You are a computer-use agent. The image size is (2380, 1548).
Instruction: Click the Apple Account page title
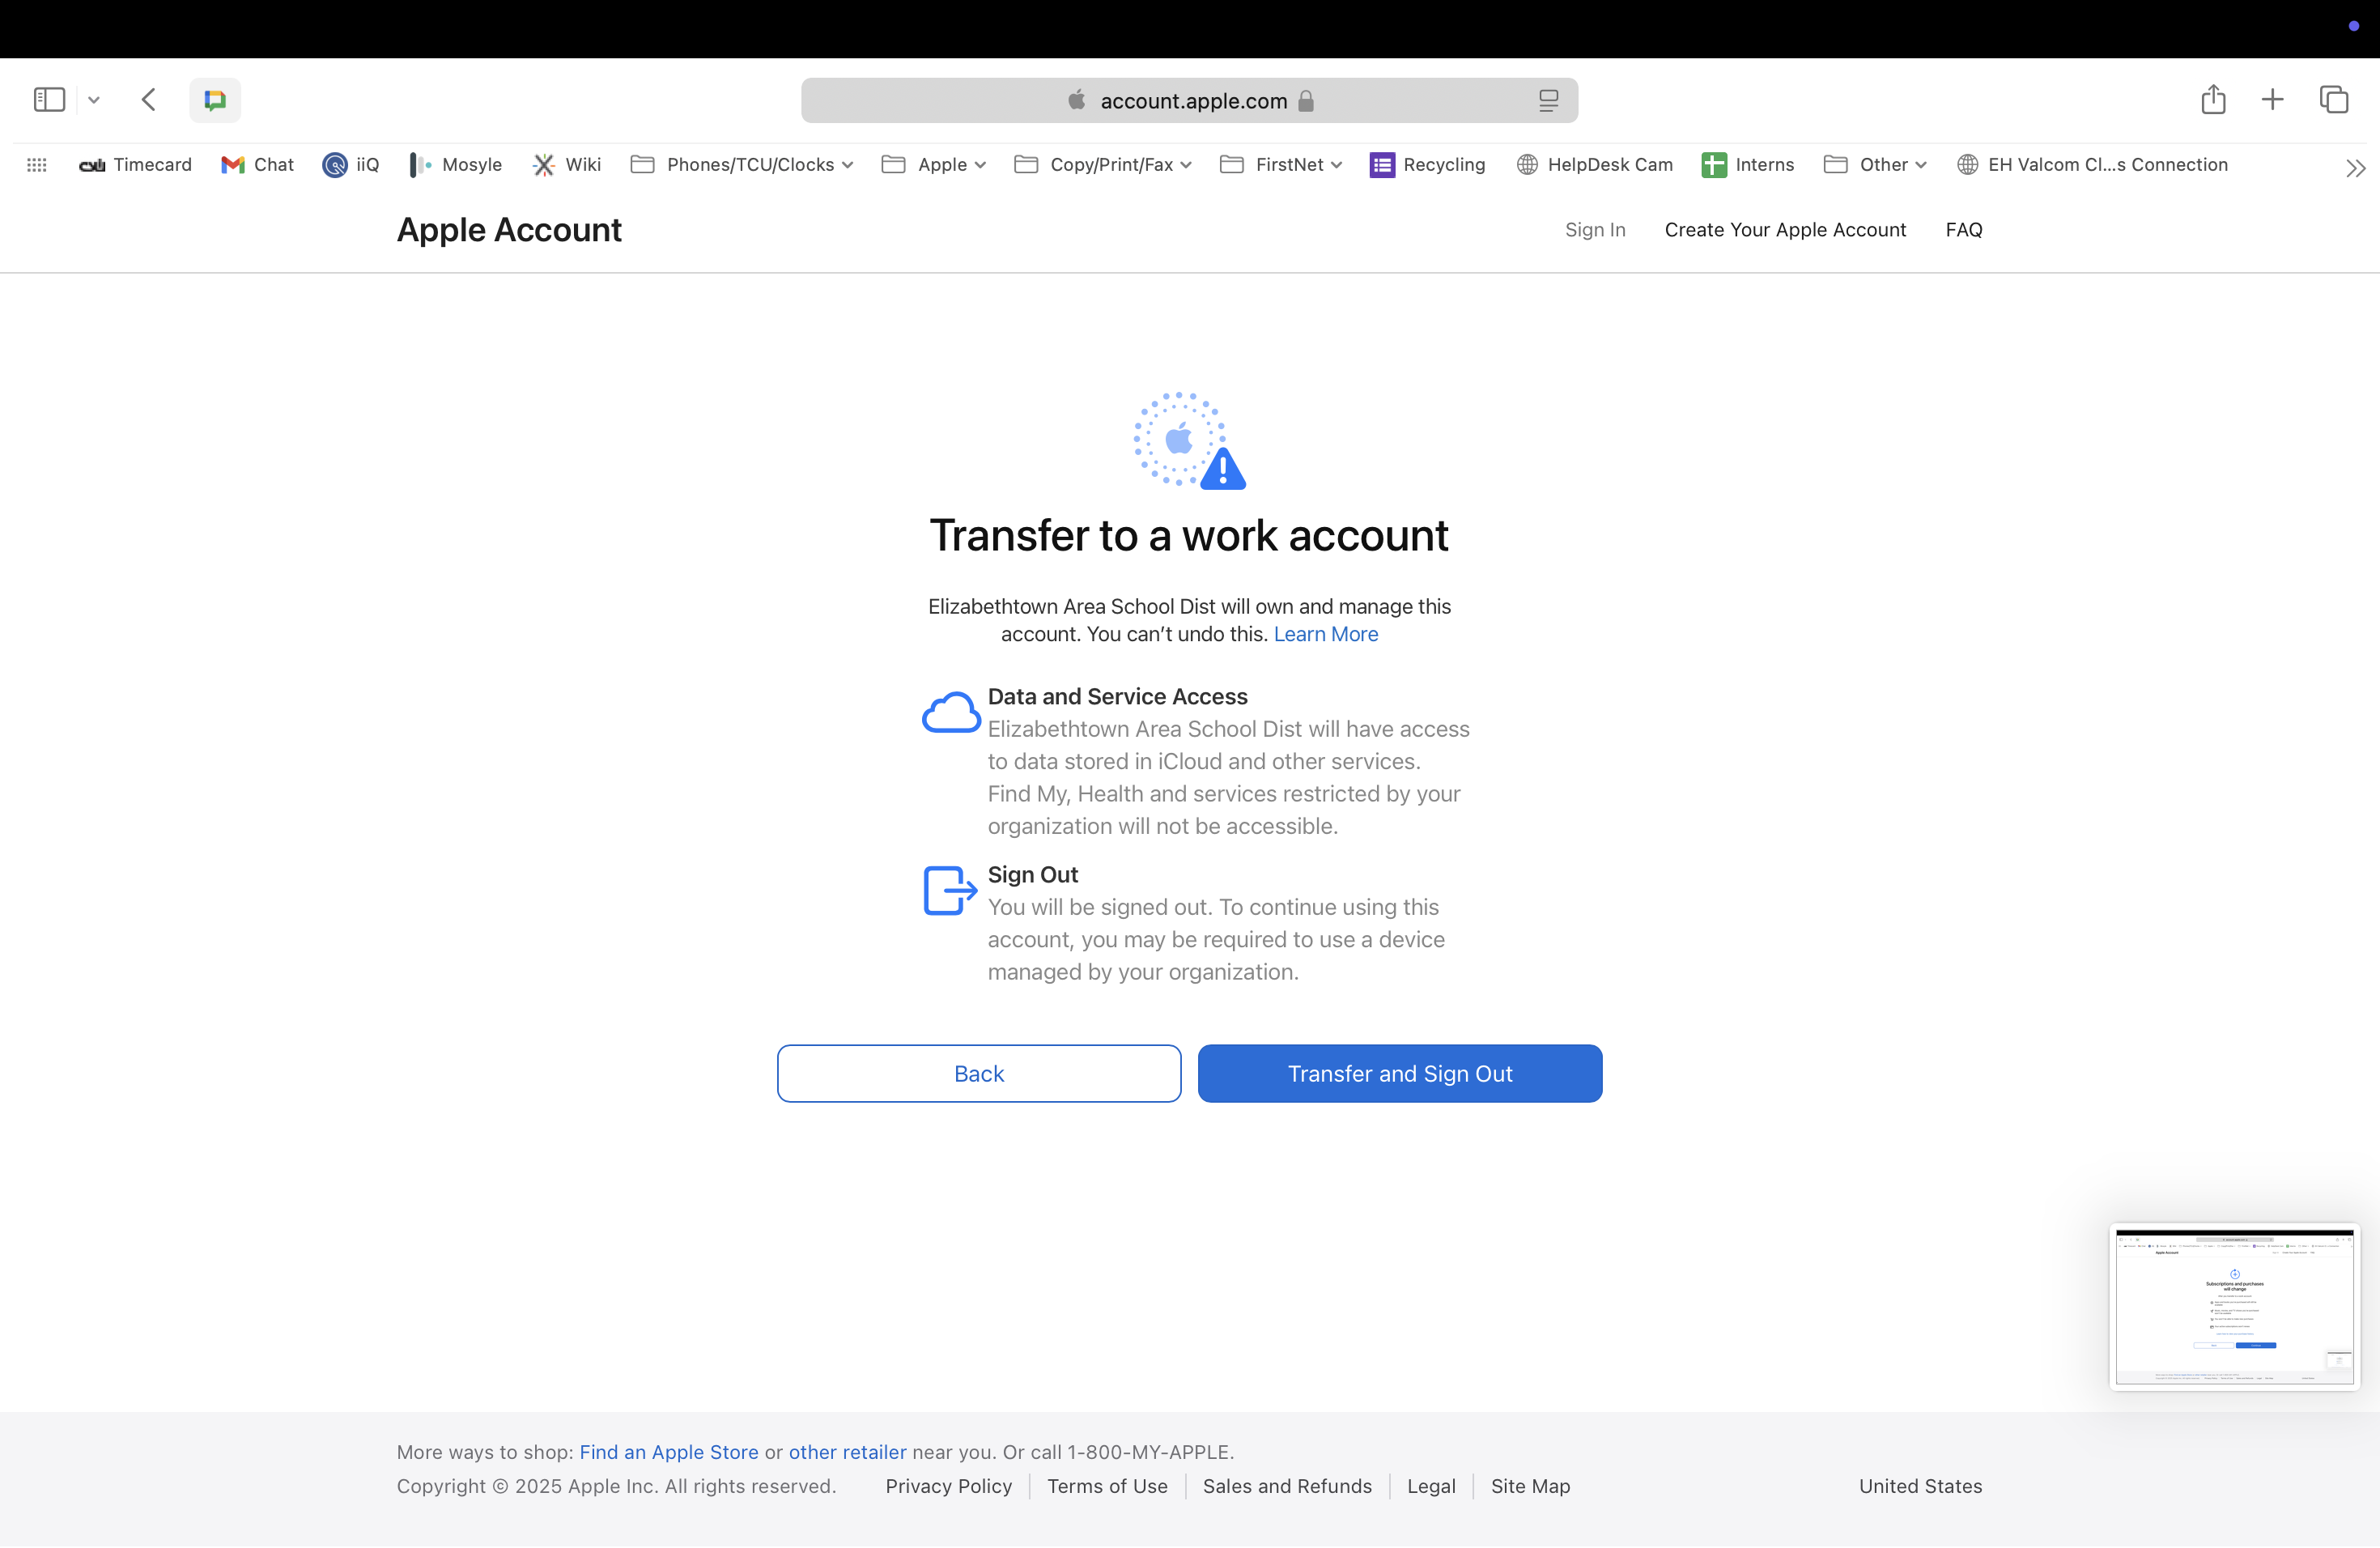click(509, 230)
